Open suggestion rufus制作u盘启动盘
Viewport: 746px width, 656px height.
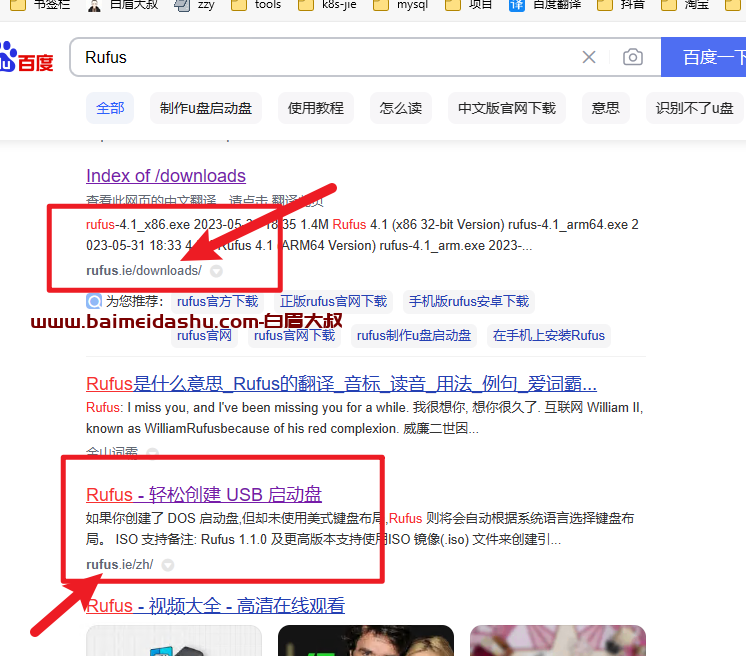(x=413, y=336)
